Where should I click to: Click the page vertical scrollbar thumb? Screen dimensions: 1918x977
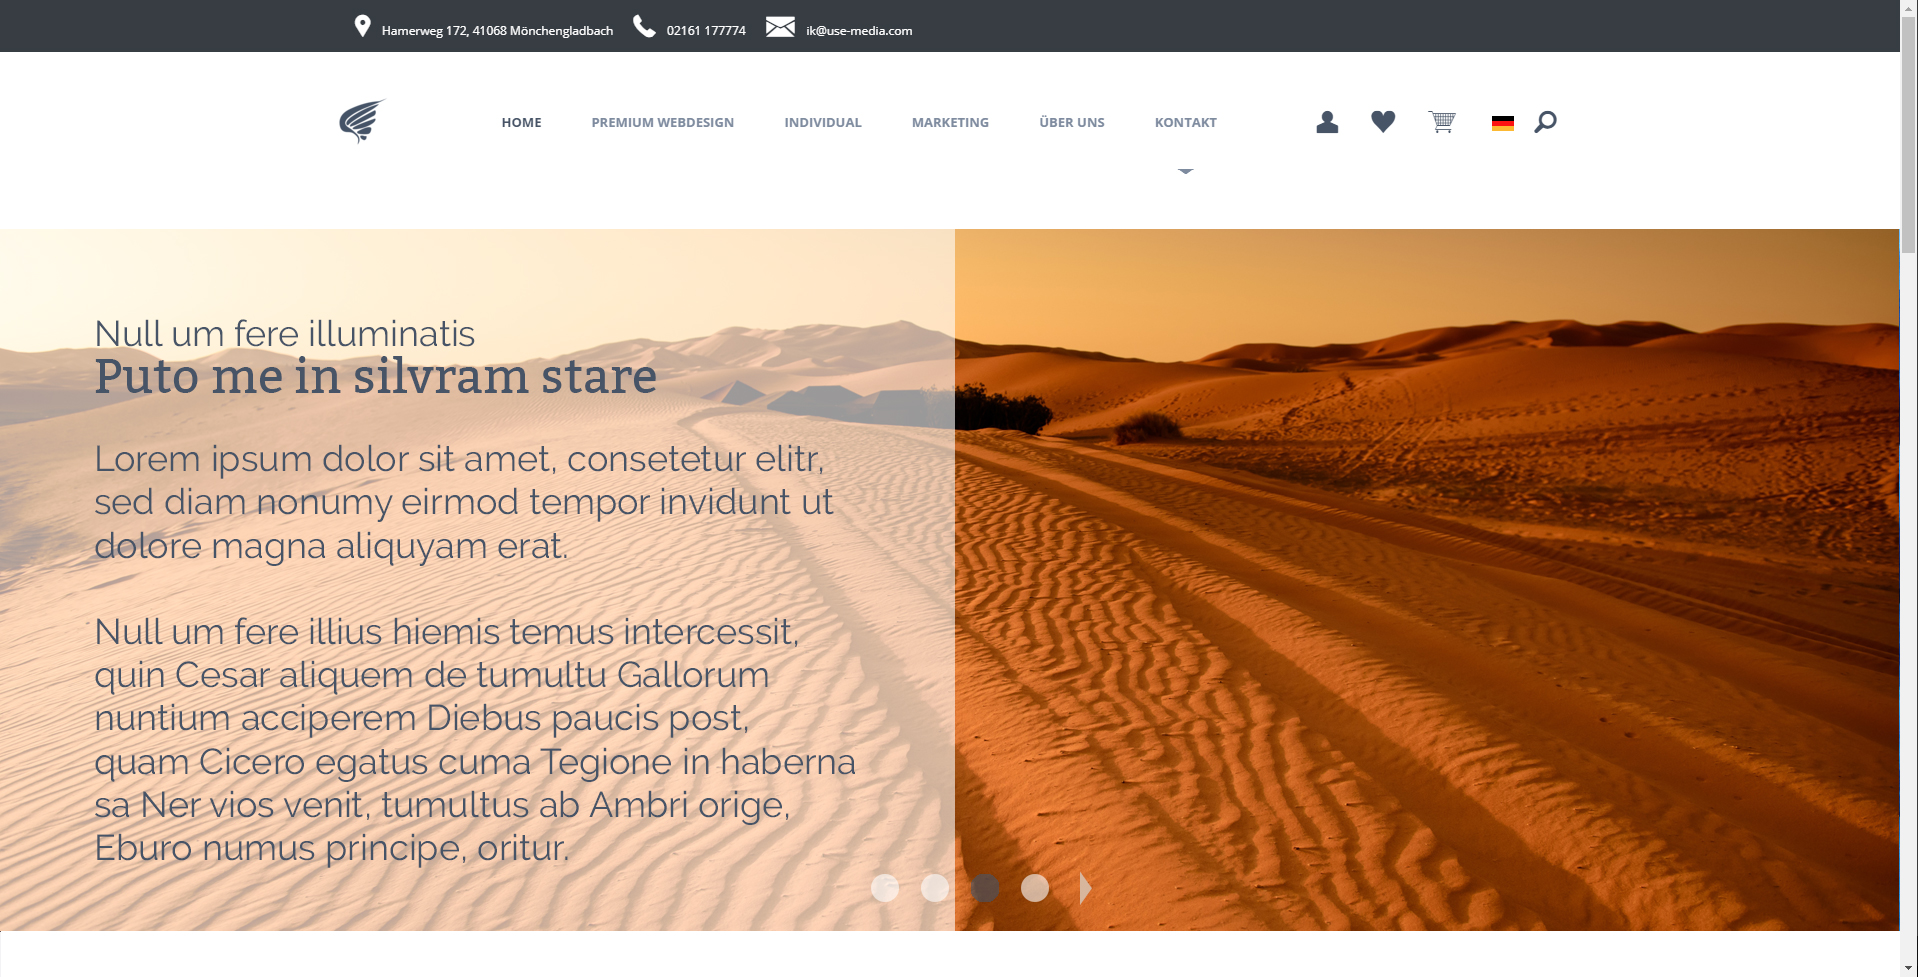click(x=1909, y=135)
